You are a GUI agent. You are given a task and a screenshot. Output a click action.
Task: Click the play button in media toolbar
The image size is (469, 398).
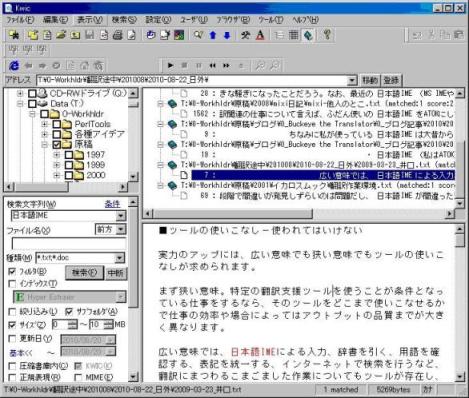coord(170,65)
